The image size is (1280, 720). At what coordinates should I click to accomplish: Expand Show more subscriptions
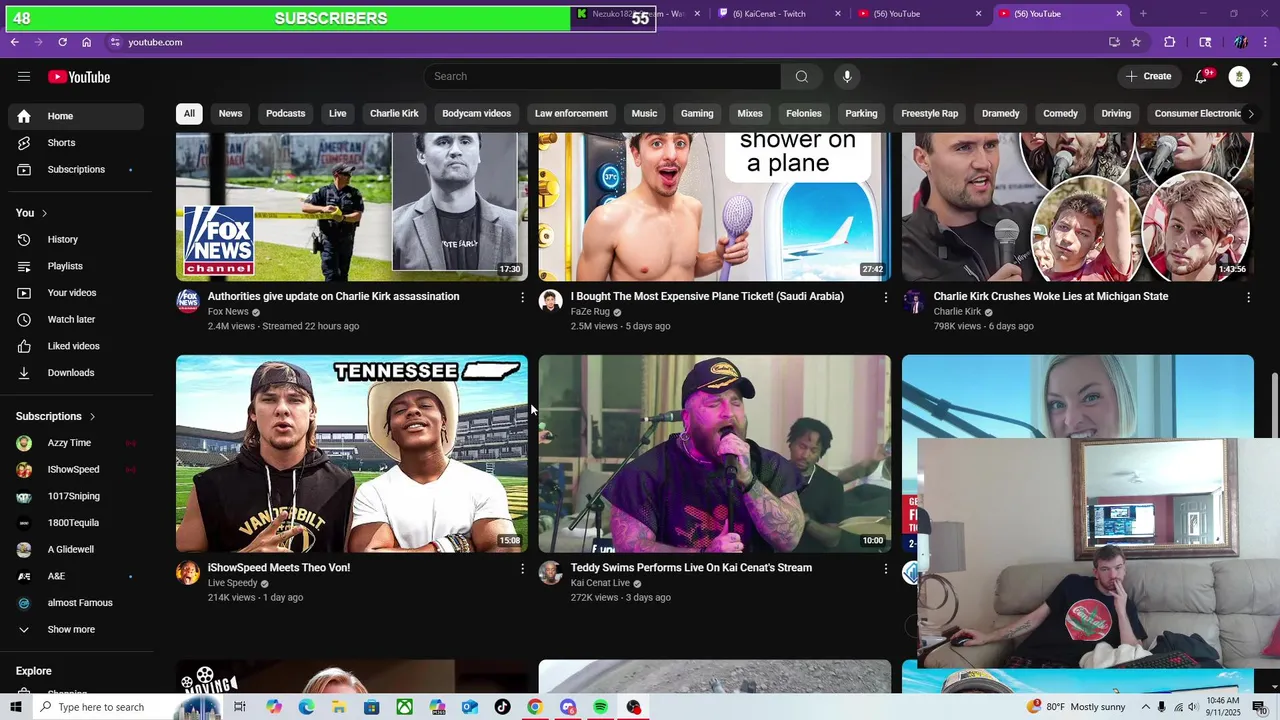[76, 630]
